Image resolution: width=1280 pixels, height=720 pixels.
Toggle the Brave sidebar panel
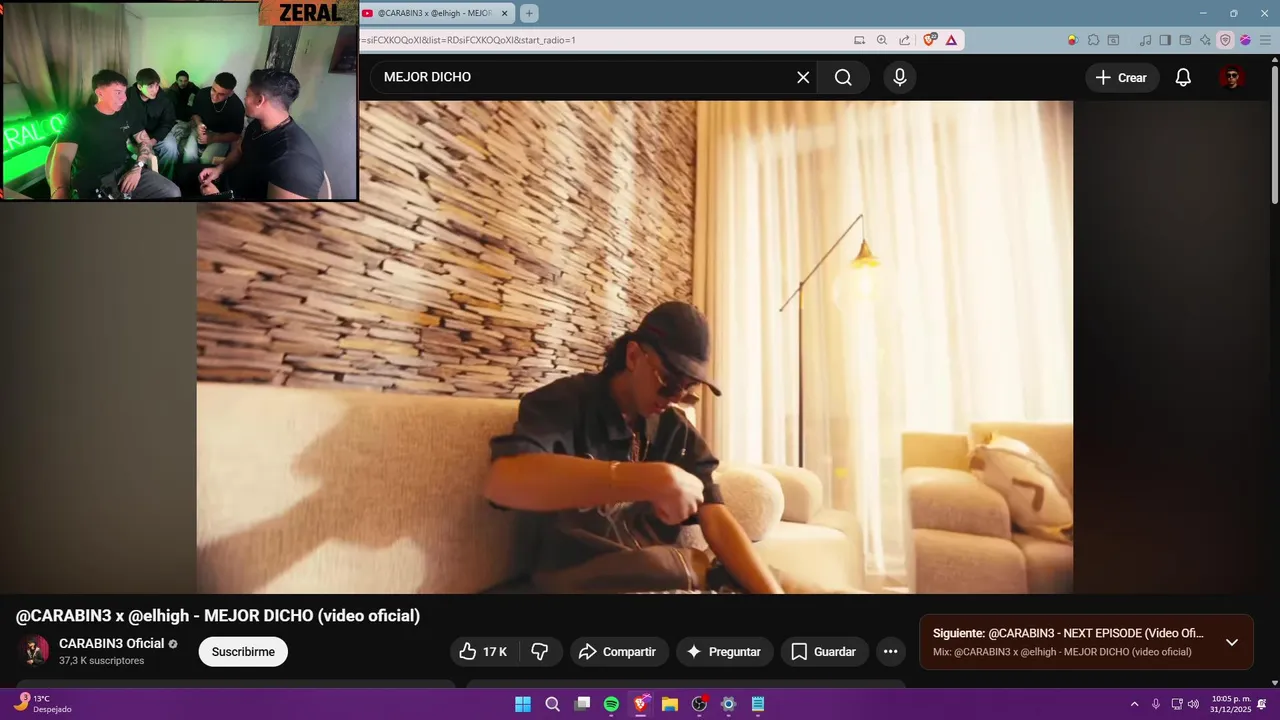click(x=1165, y=40)
